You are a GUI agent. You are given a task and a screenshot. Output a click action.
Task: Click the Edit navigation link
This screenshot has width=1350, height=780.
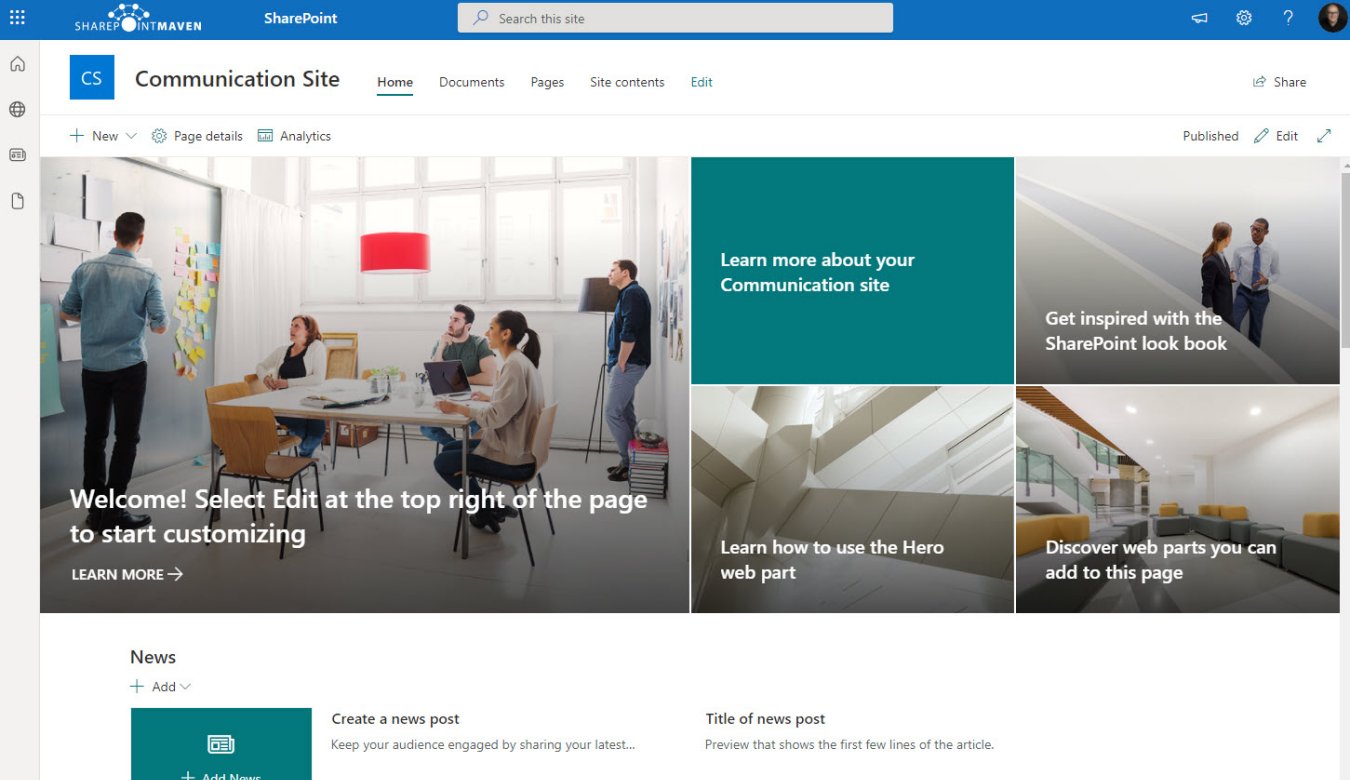coord(701,82)
